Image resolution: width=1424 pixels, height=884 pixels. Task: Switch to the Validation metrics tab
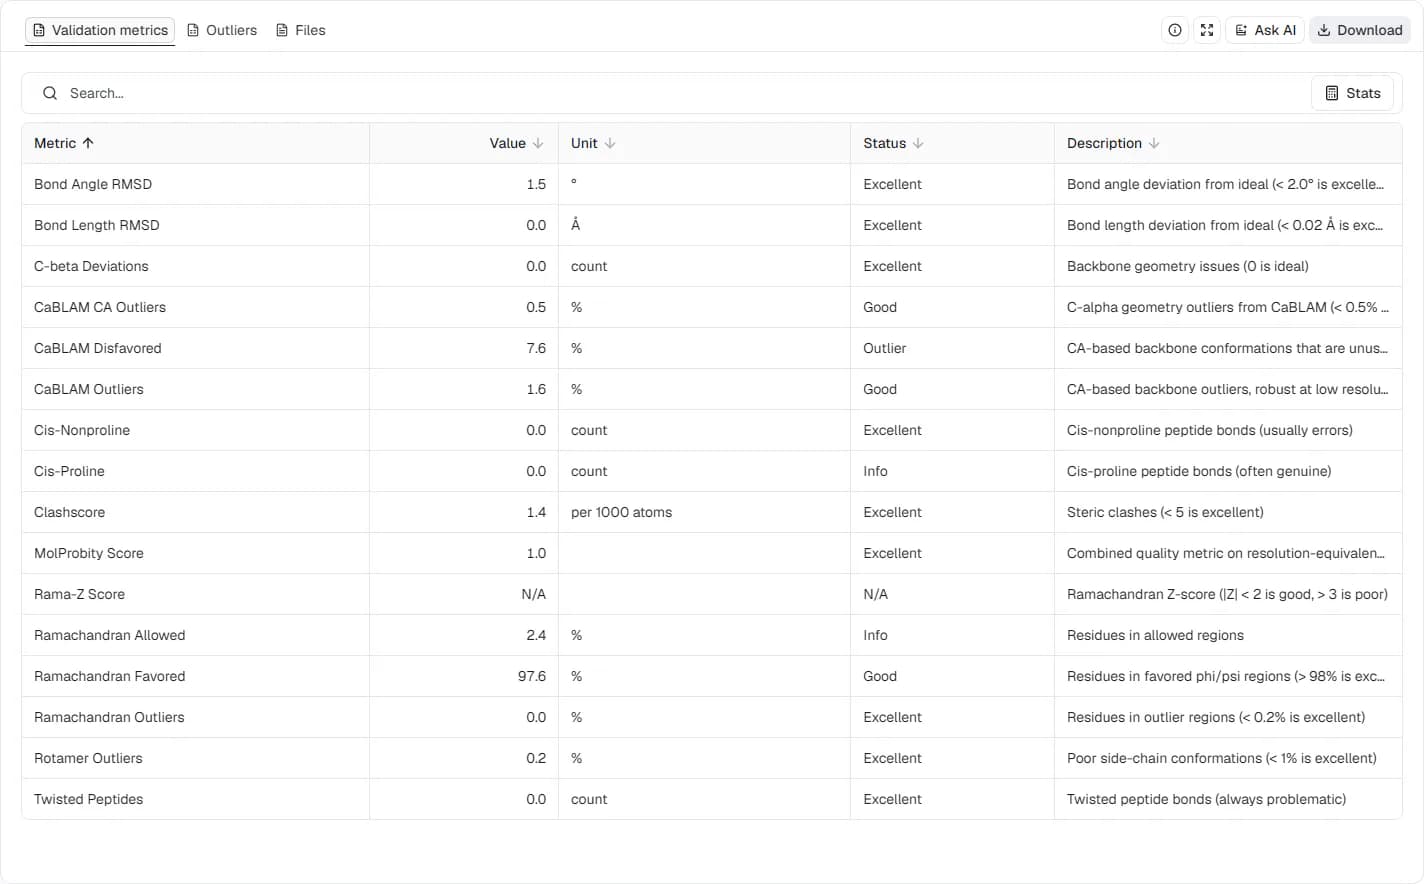click(100, 30)
